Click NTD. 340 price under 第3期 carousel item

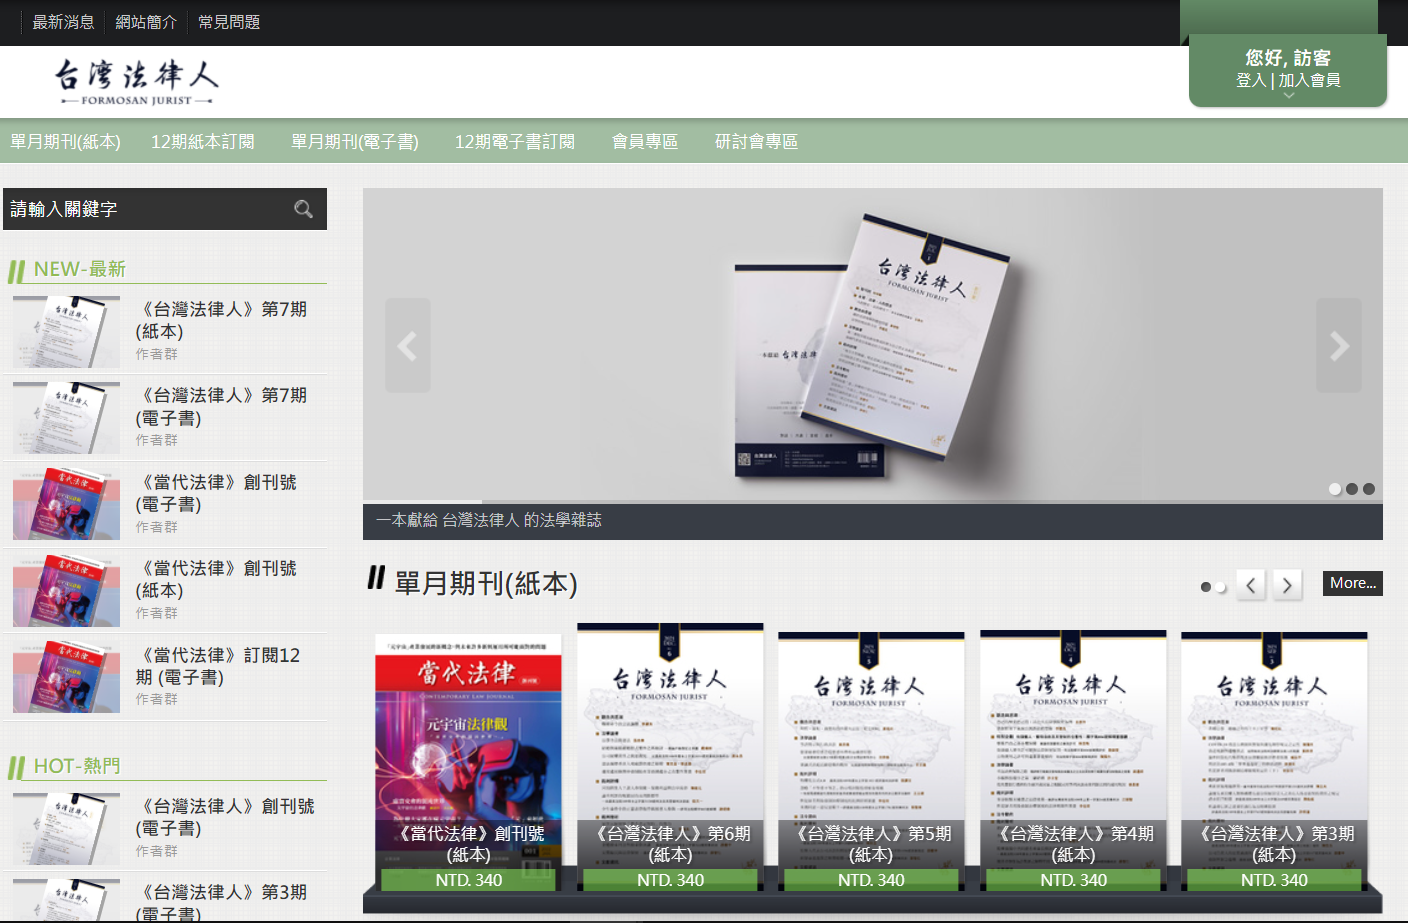coord(1274,880)
